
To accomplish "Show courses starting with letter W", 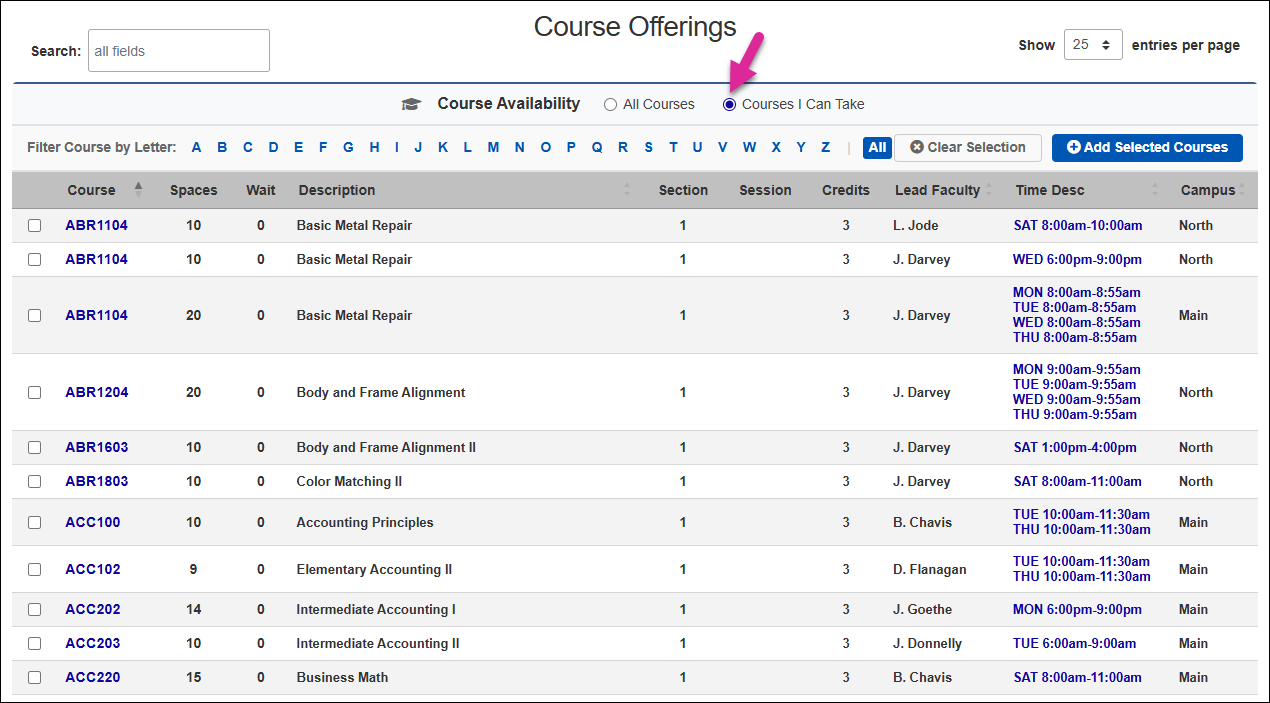I will point(749,147).
